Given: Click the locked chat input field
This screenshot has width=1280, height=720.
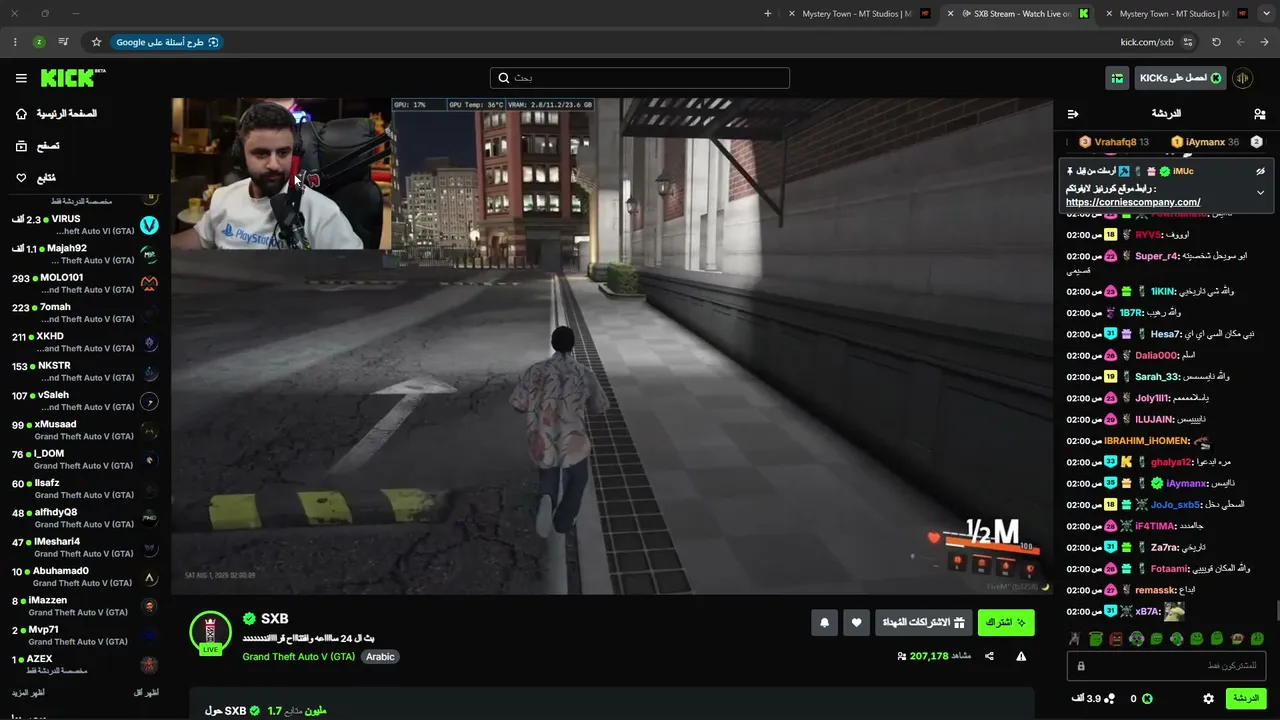Looking at the screenshot, I should pyautogui.click(x=1167, y=665).
